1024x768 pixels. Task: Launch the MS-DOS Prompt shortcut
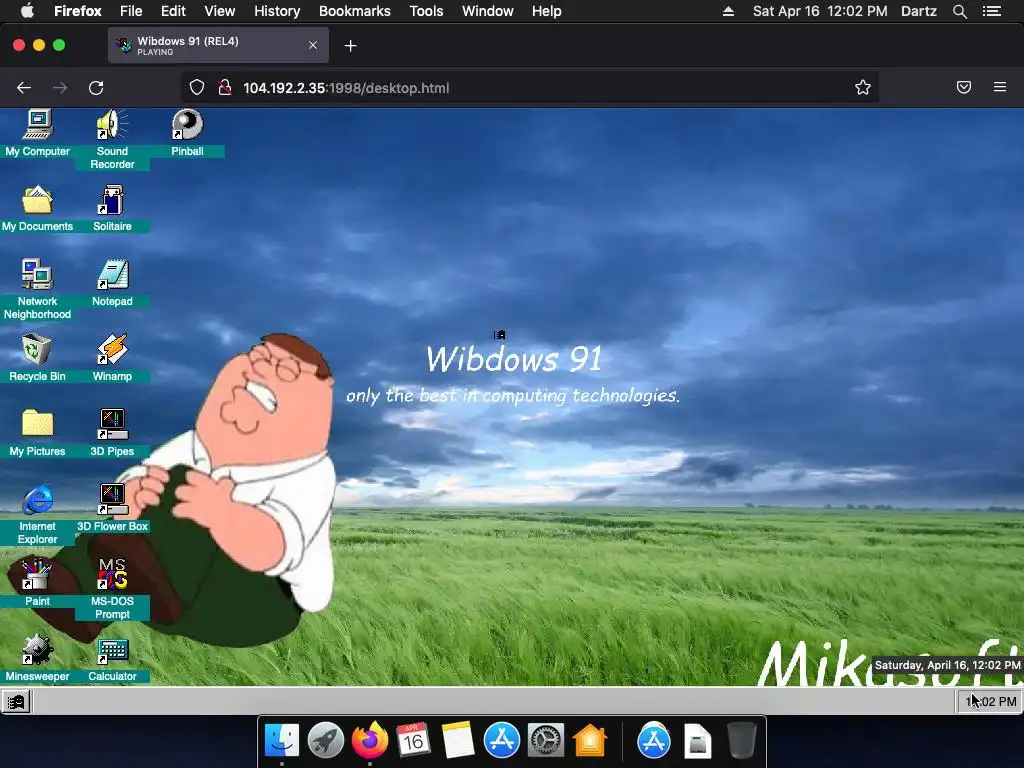pyautogui.click(x=112, y=589)
